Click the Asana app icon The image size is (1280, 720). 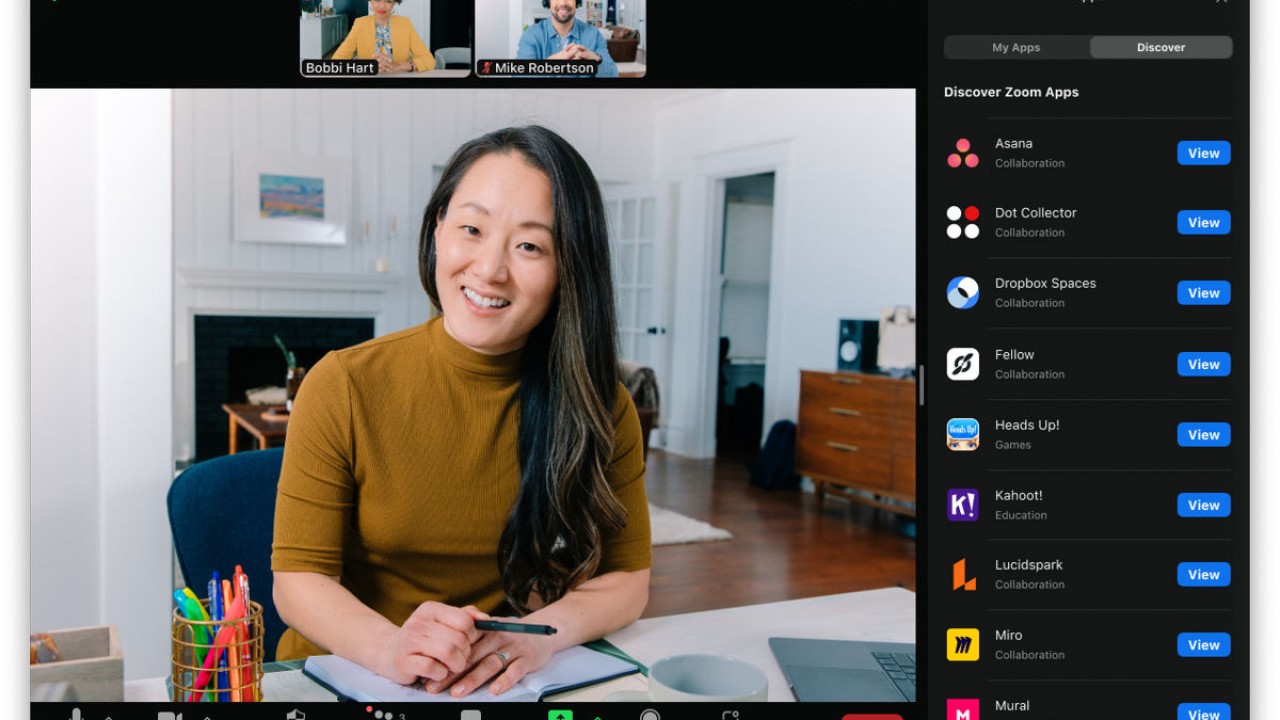pos(962,153)
